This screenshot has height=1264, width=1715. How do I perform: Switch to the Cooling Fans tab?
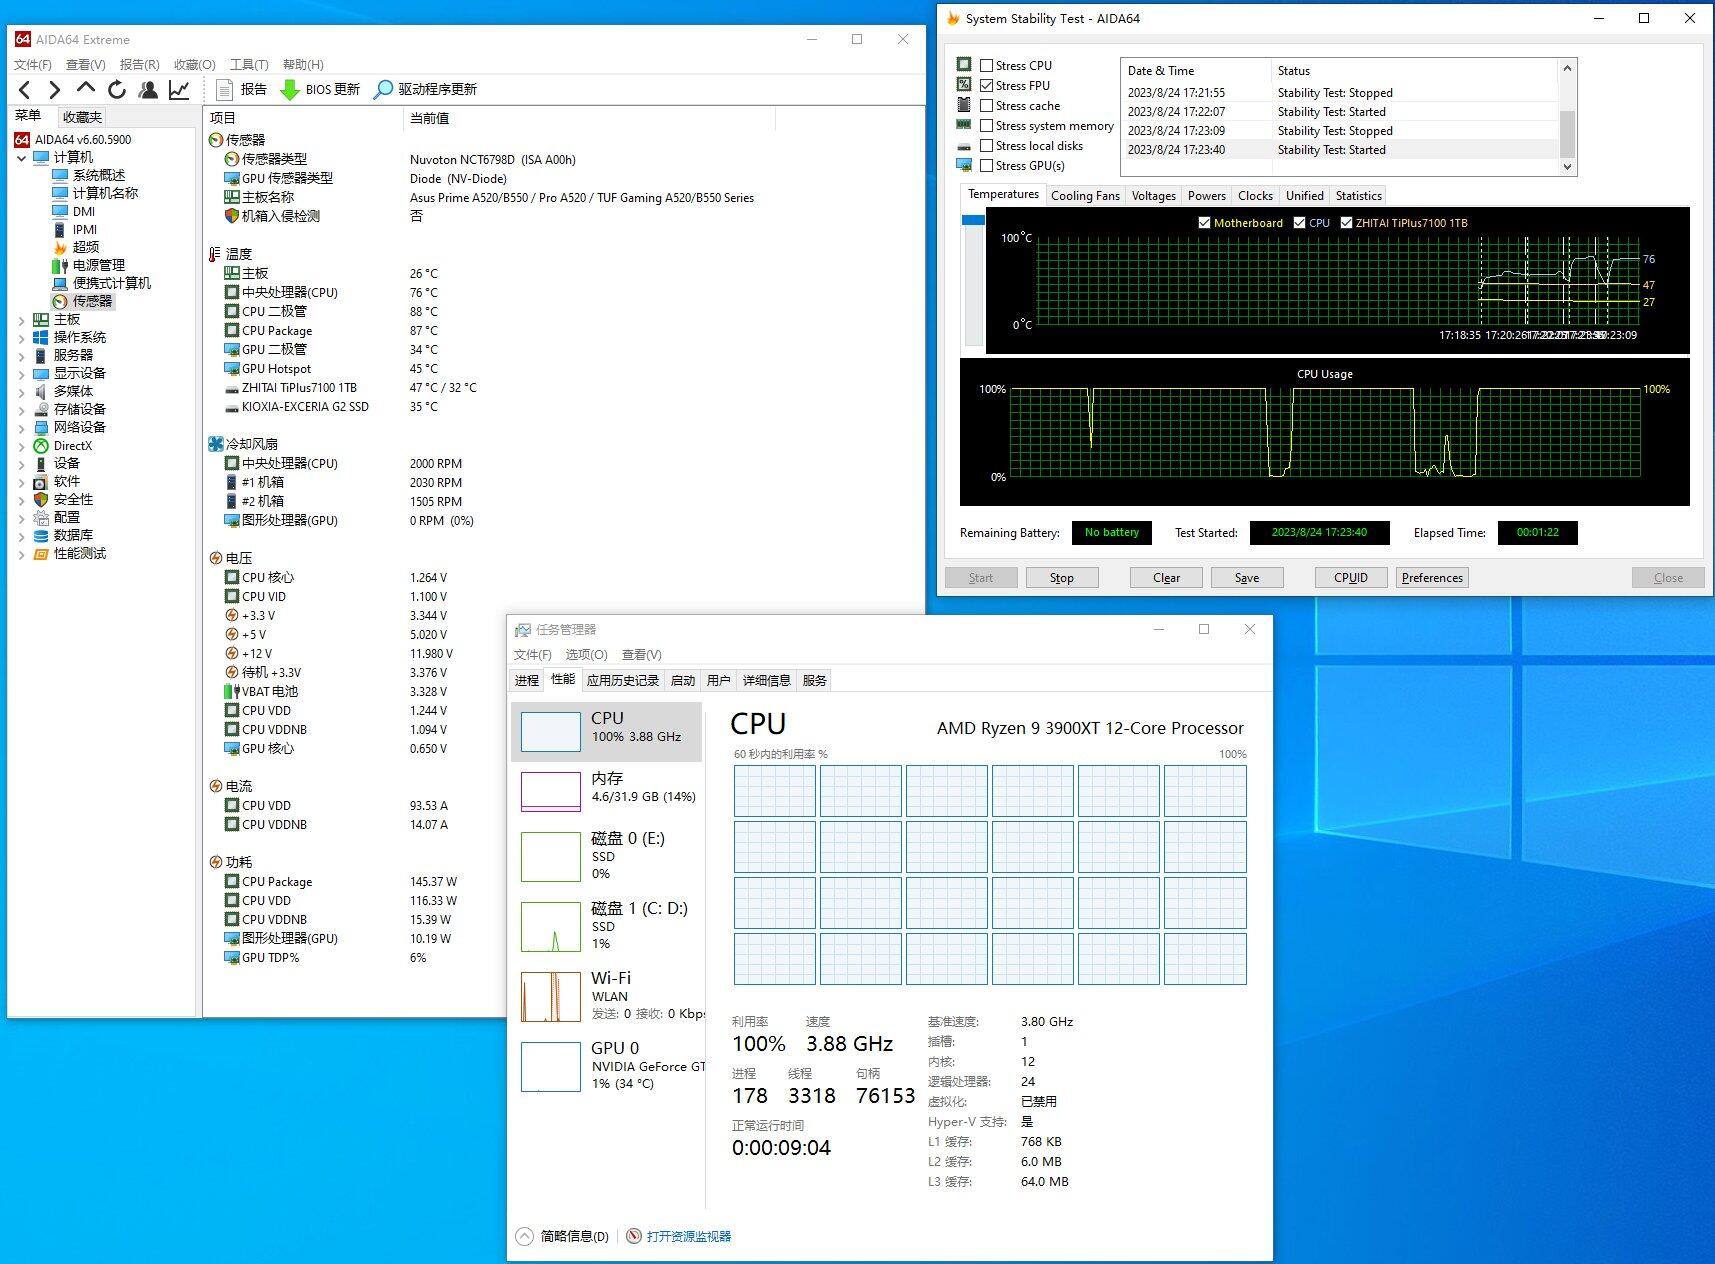pos(1085,196)
